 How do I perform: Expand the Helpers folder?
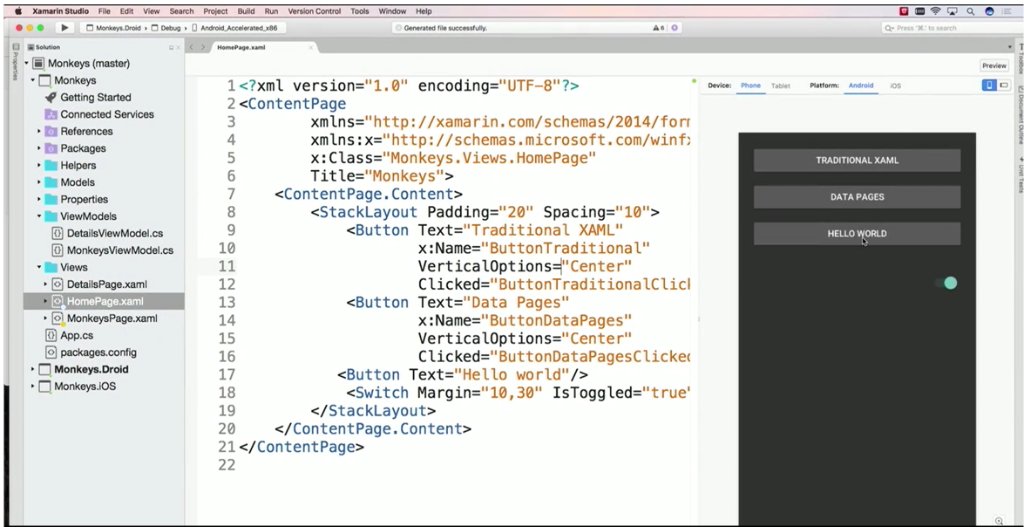click(x=39, y=165)
